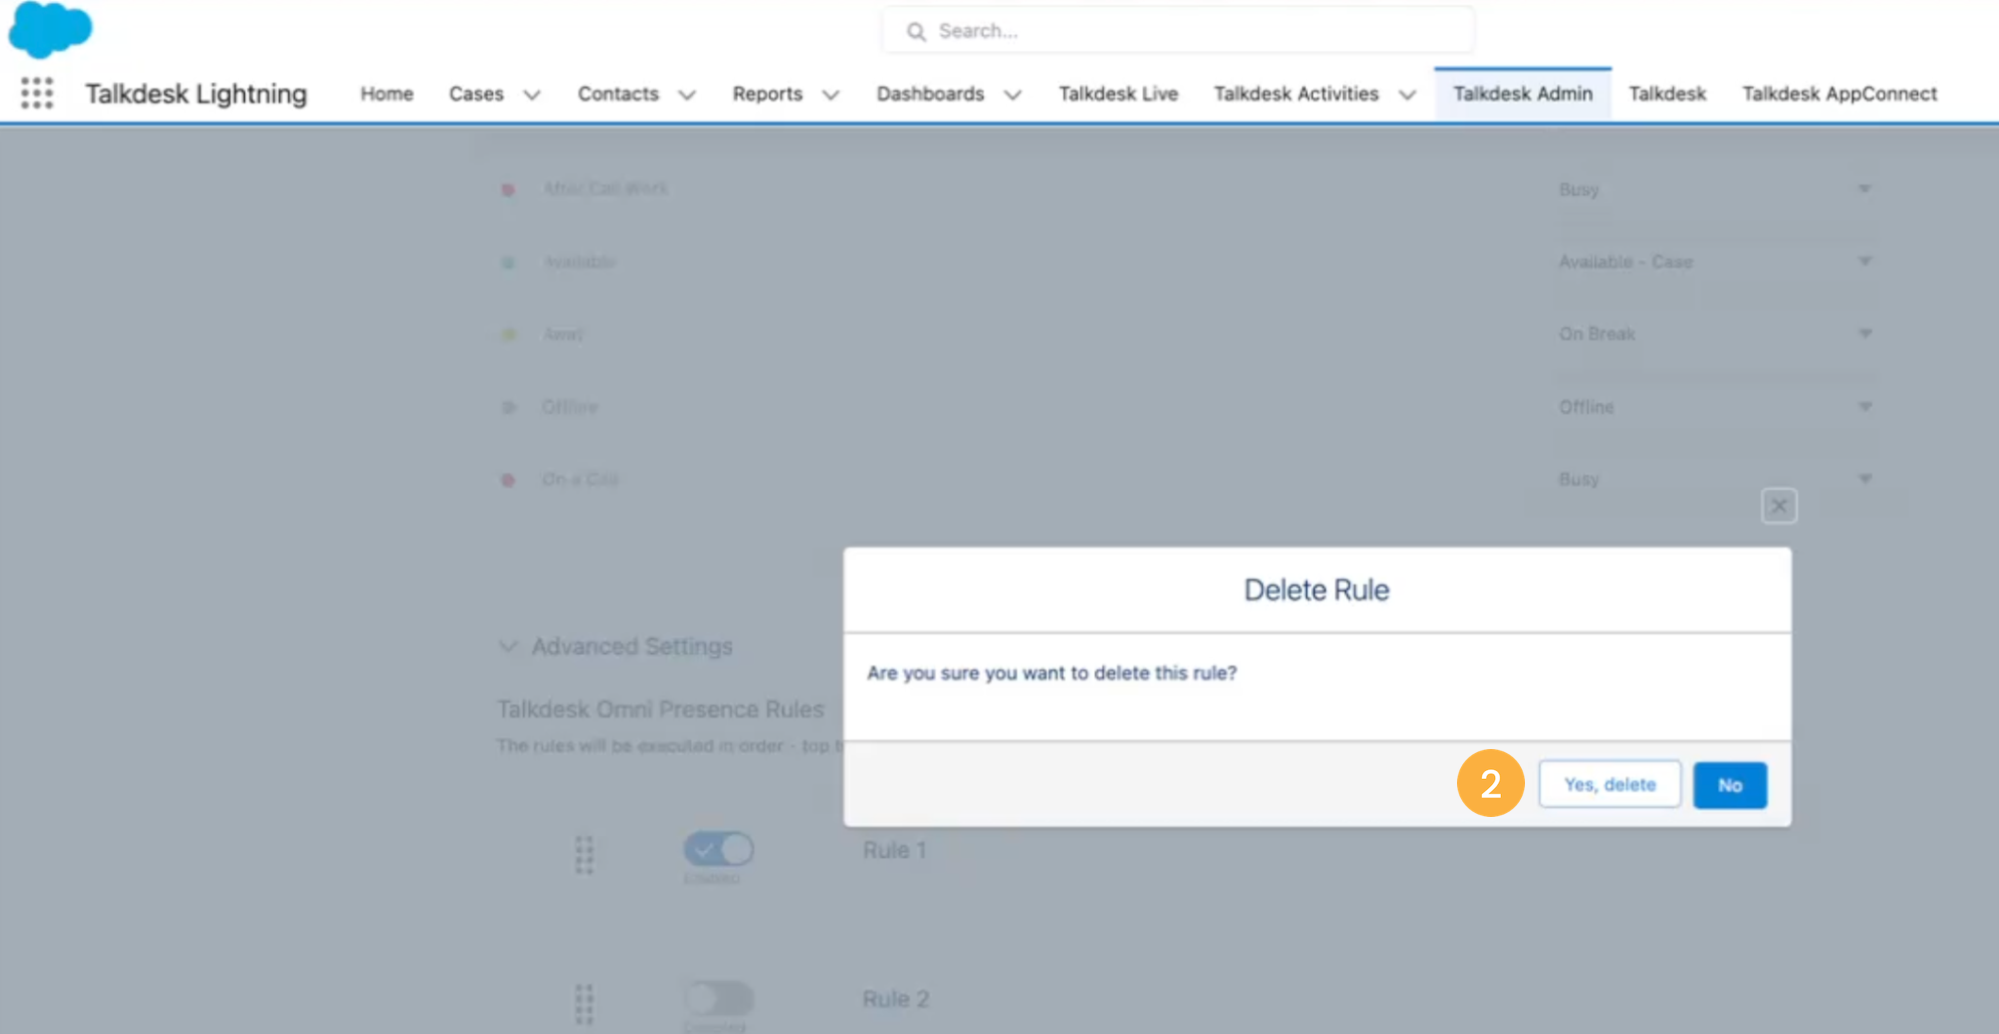The width and height of the screenshot is (1999, 1034).
Task: Cancel deletion with the No button
Action: (1730, 785)
